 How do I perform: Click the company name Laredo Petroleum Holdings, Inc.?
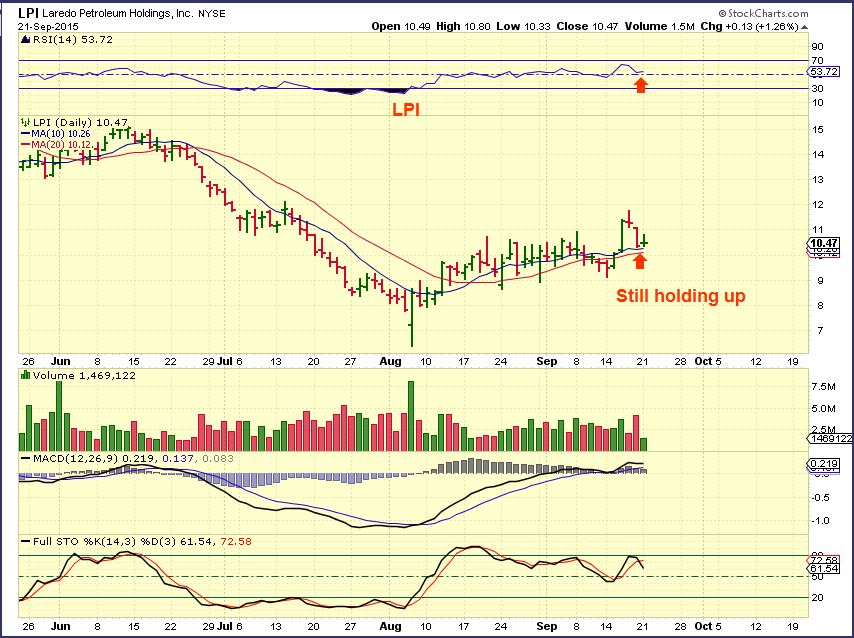tap(118, 13)
